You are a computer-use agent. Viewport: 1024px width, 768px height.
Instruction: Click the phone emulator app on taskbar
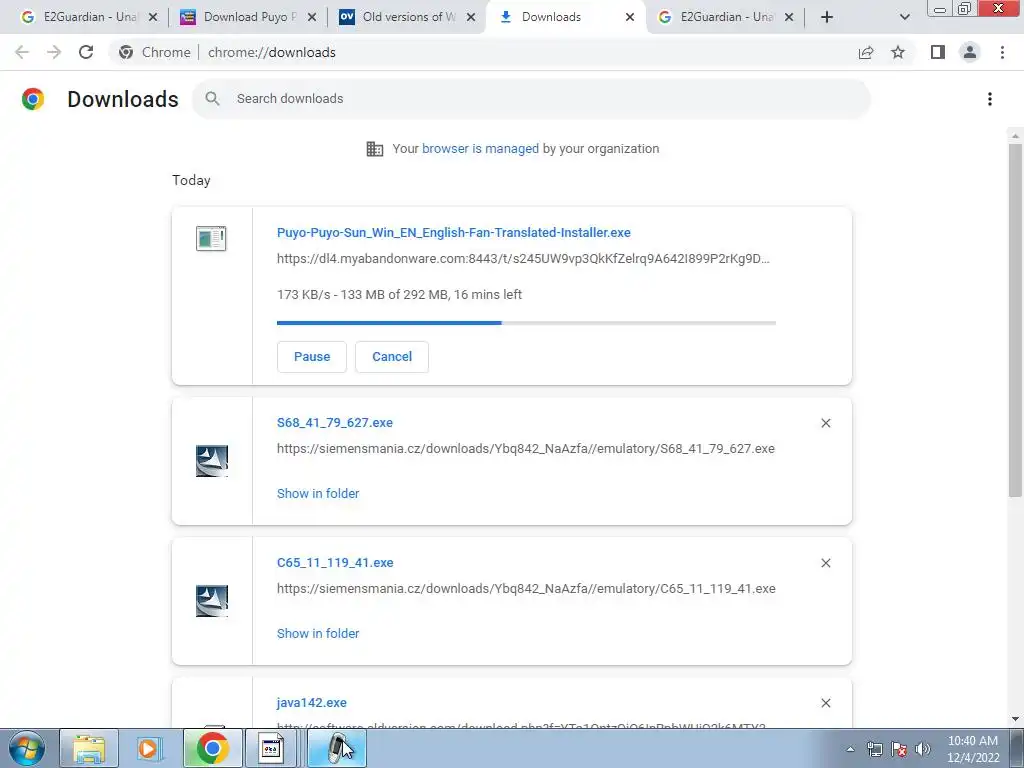(x=338, y=748)
